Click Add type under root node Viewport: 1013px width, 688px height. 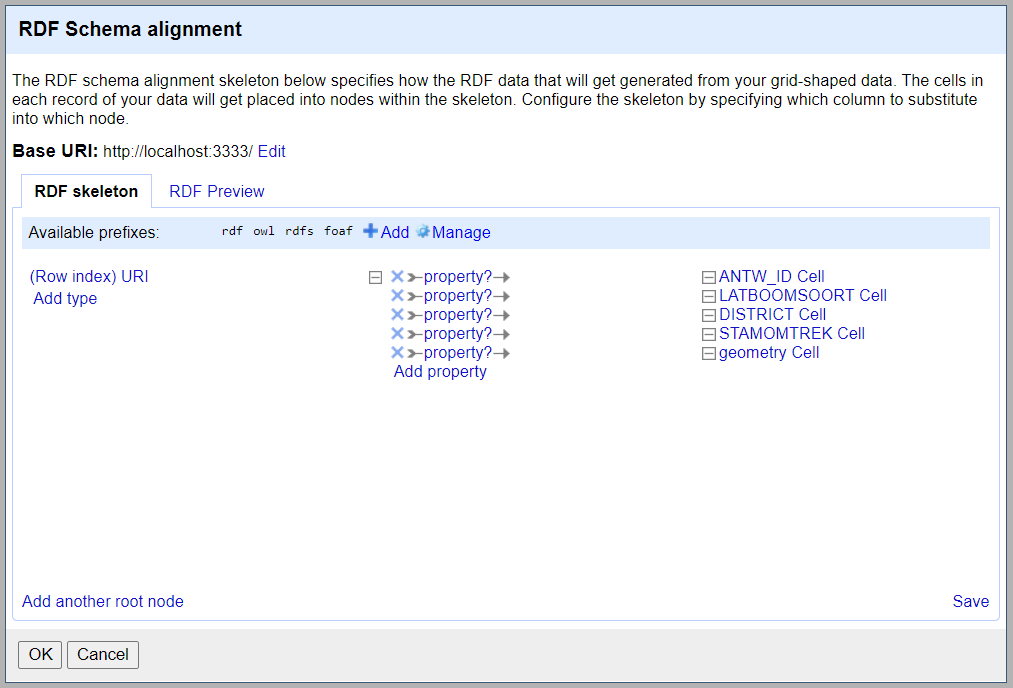(x=65, y=299)
